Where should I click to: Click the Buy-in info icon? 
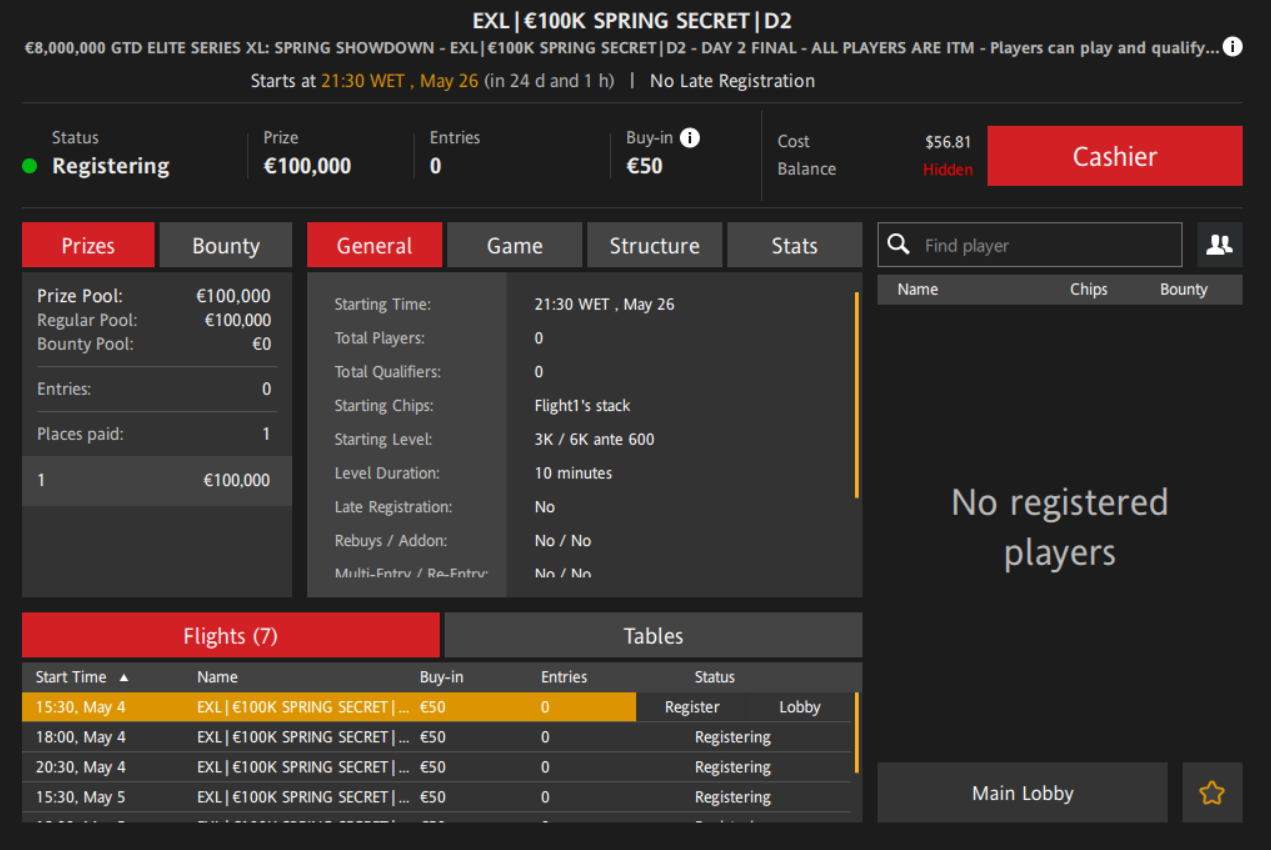690,138
